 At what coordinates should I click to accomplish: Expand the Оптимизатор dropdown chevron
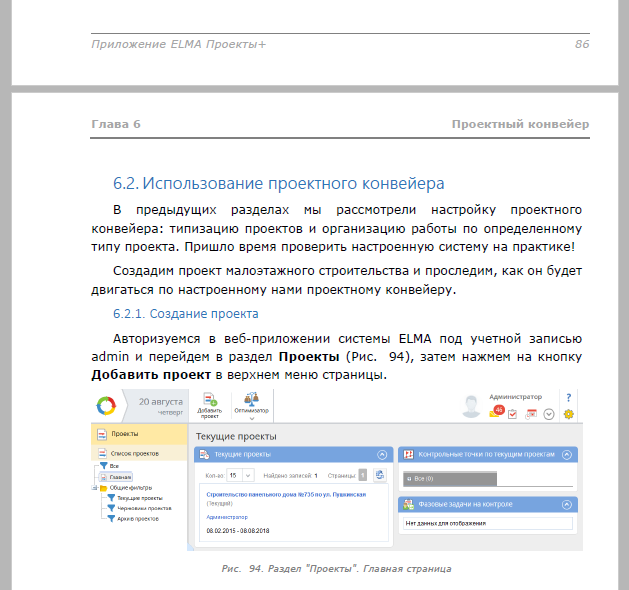click(x=252, y=418)
